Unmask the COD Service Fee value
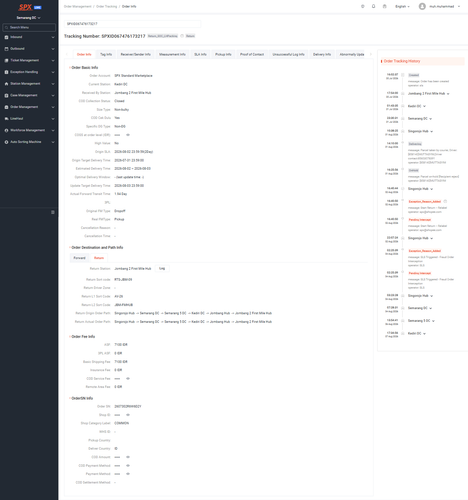 [x=128, y=379]
